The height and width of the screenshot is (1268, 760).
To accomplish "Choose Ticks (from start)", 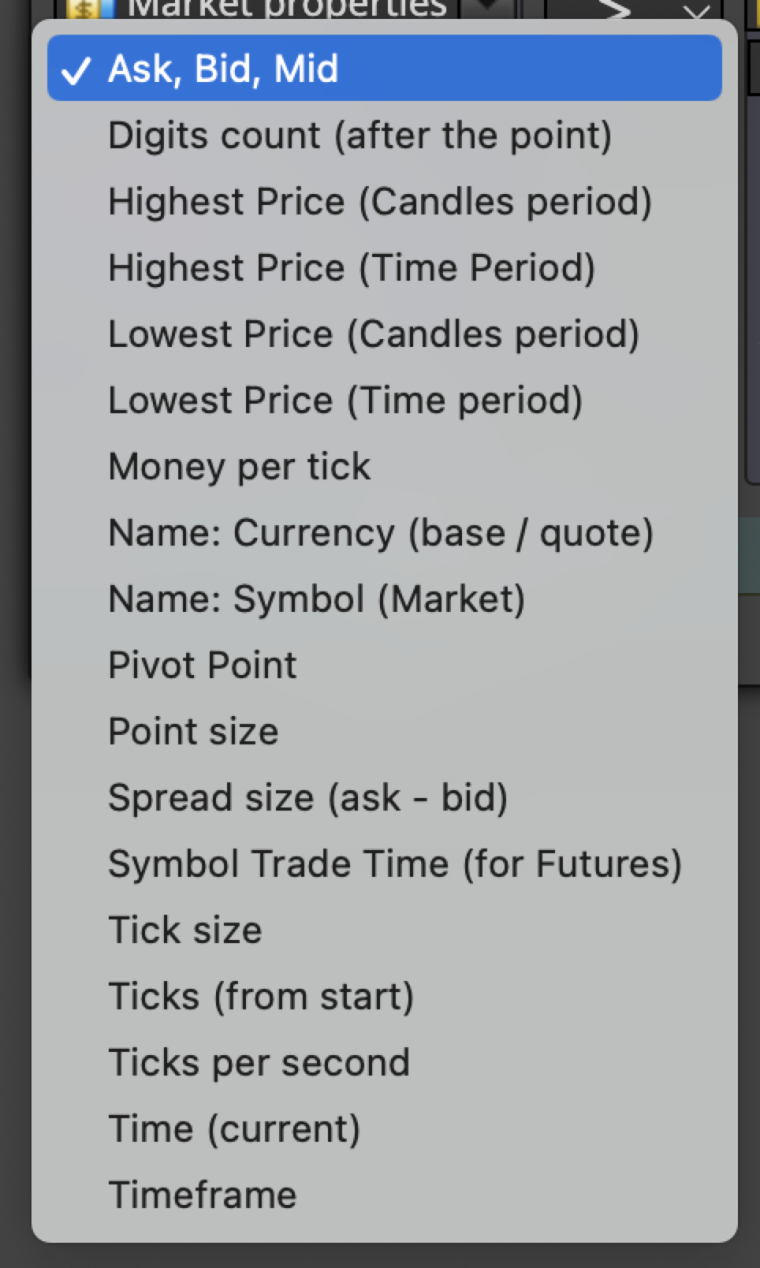I will coord(384,995).
